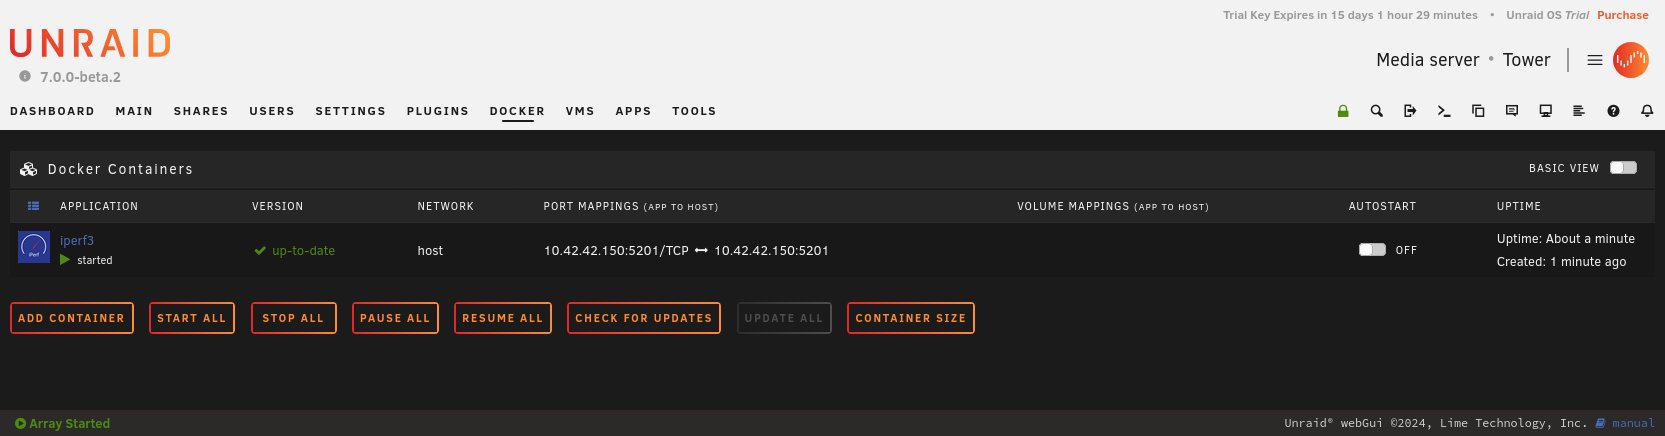Viewport: 1665px width, 436px height.
Task: Expand the Unraid account avatar menu
Action: tap(1631, 60)
